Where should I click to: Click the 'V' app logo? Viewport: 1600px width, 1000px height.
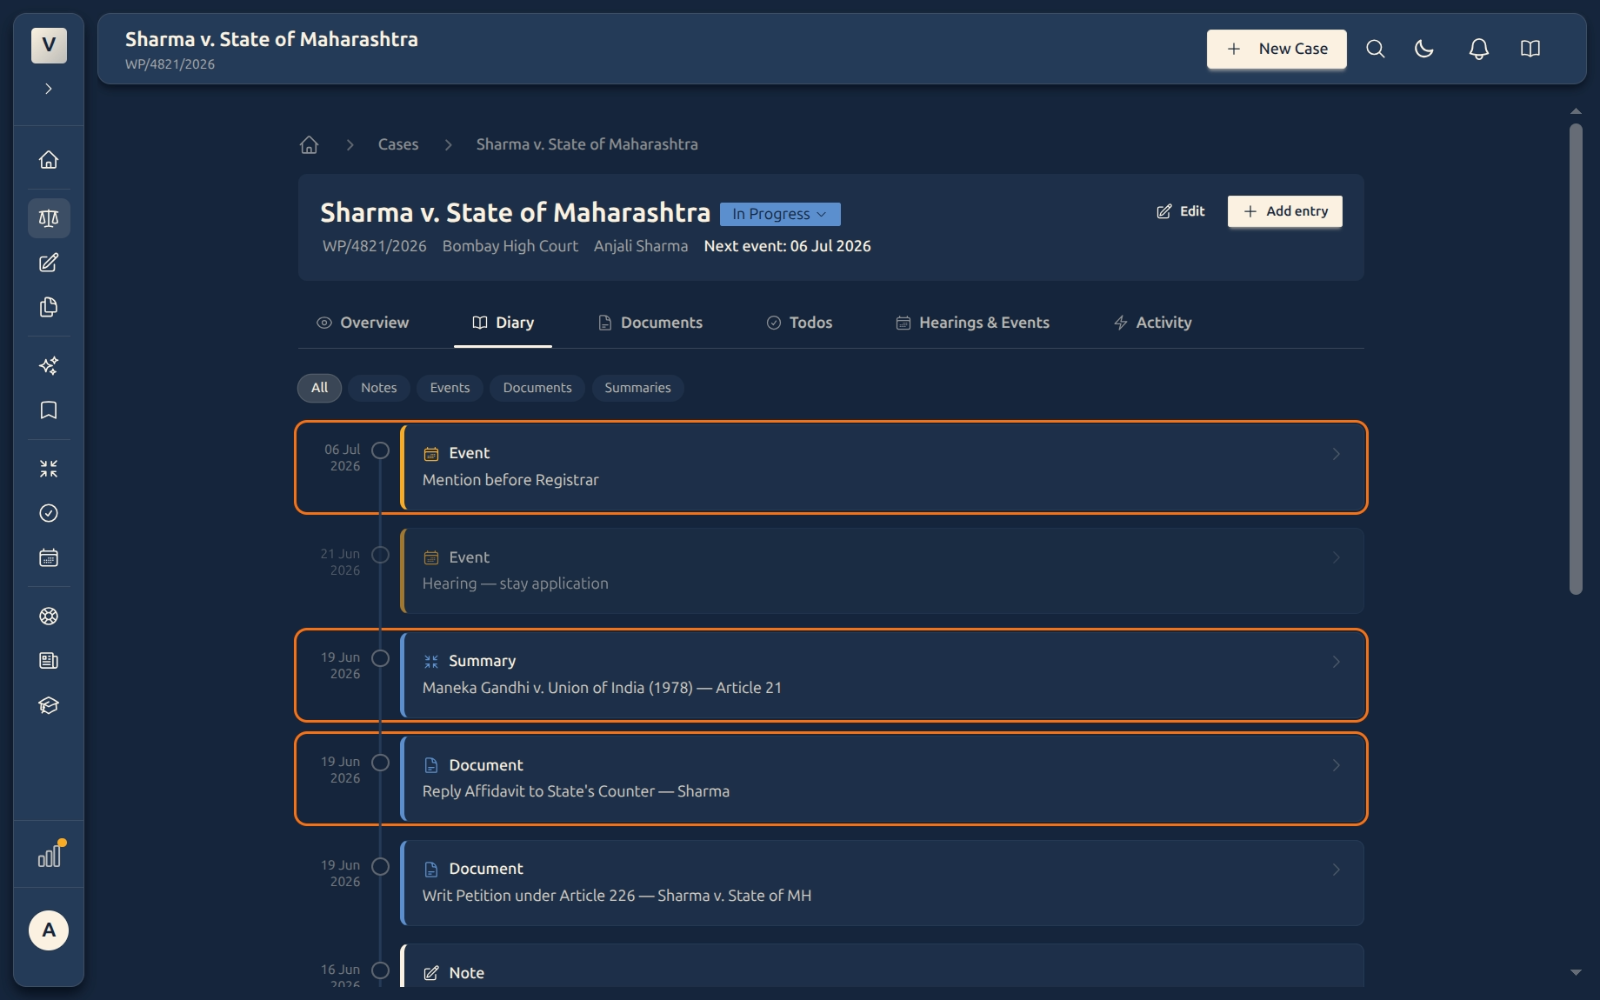click(x=48, y=45)
